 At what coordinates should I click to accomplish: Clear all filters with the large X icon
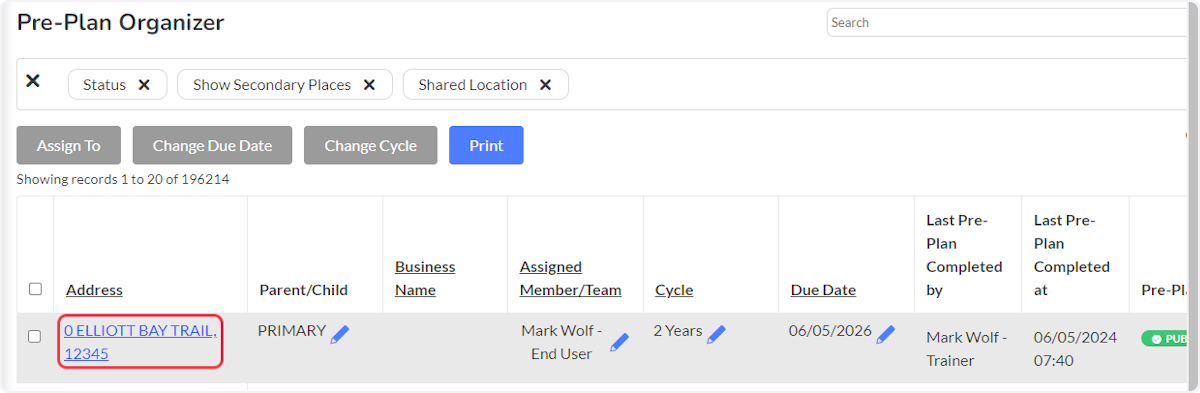[x=32, y=81]
